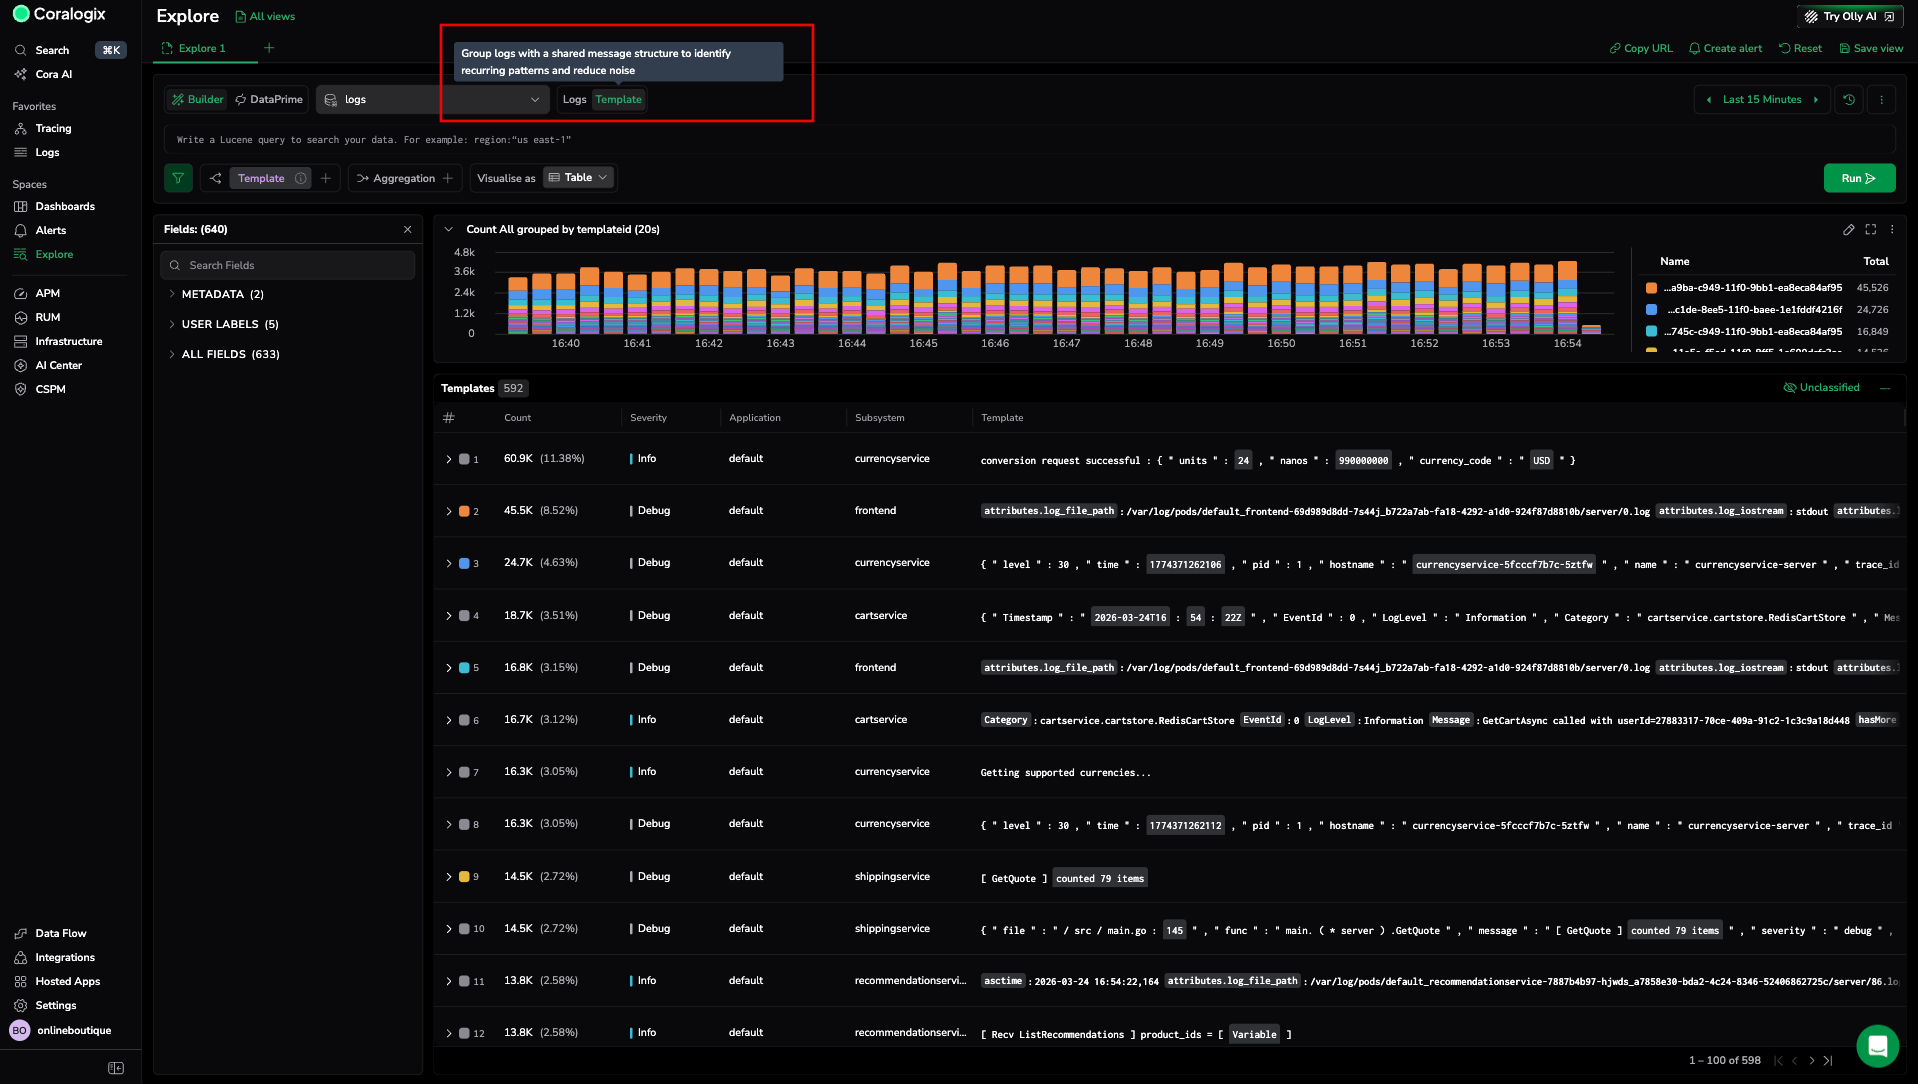Go to Tracing in Favorites
Screen dimensions: 1918x1084
53,129
